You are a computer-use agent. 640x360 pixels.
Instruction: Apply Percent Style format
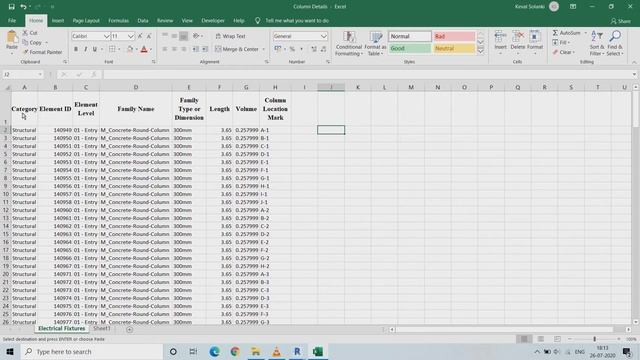coord(292,49)
